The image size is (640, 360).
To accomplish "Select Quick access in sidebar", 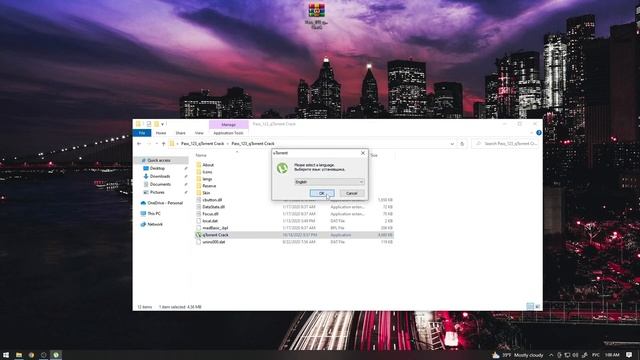I will coord(159,160).
